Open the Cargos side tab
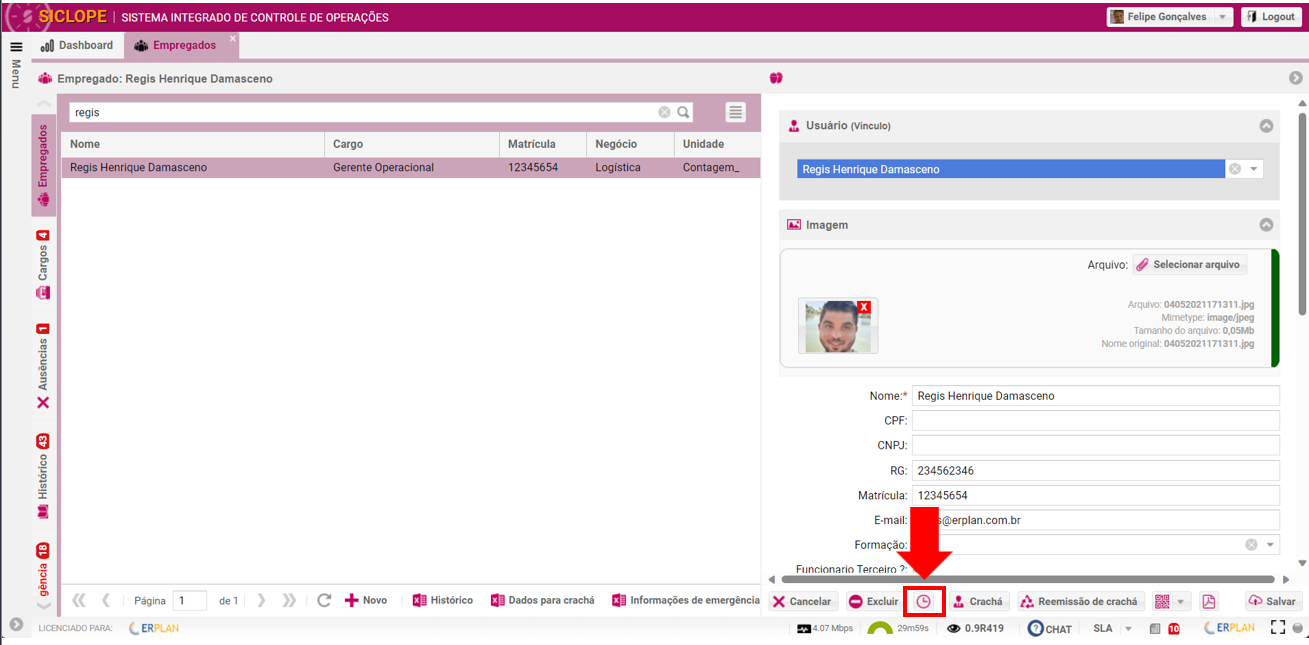Viewport: 1309px width, 645px height. [x=44, y=265]
